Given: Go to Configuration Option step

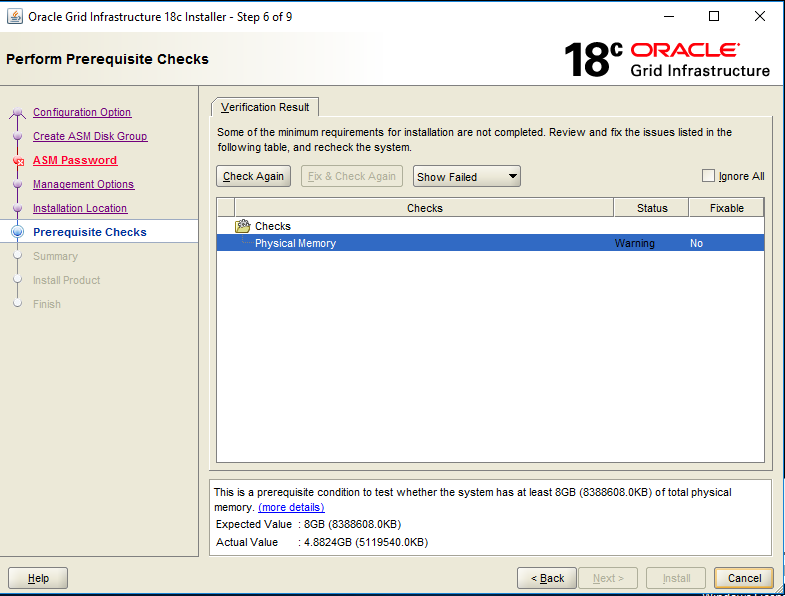Looking at the screenshot, I should click(82, 112).
